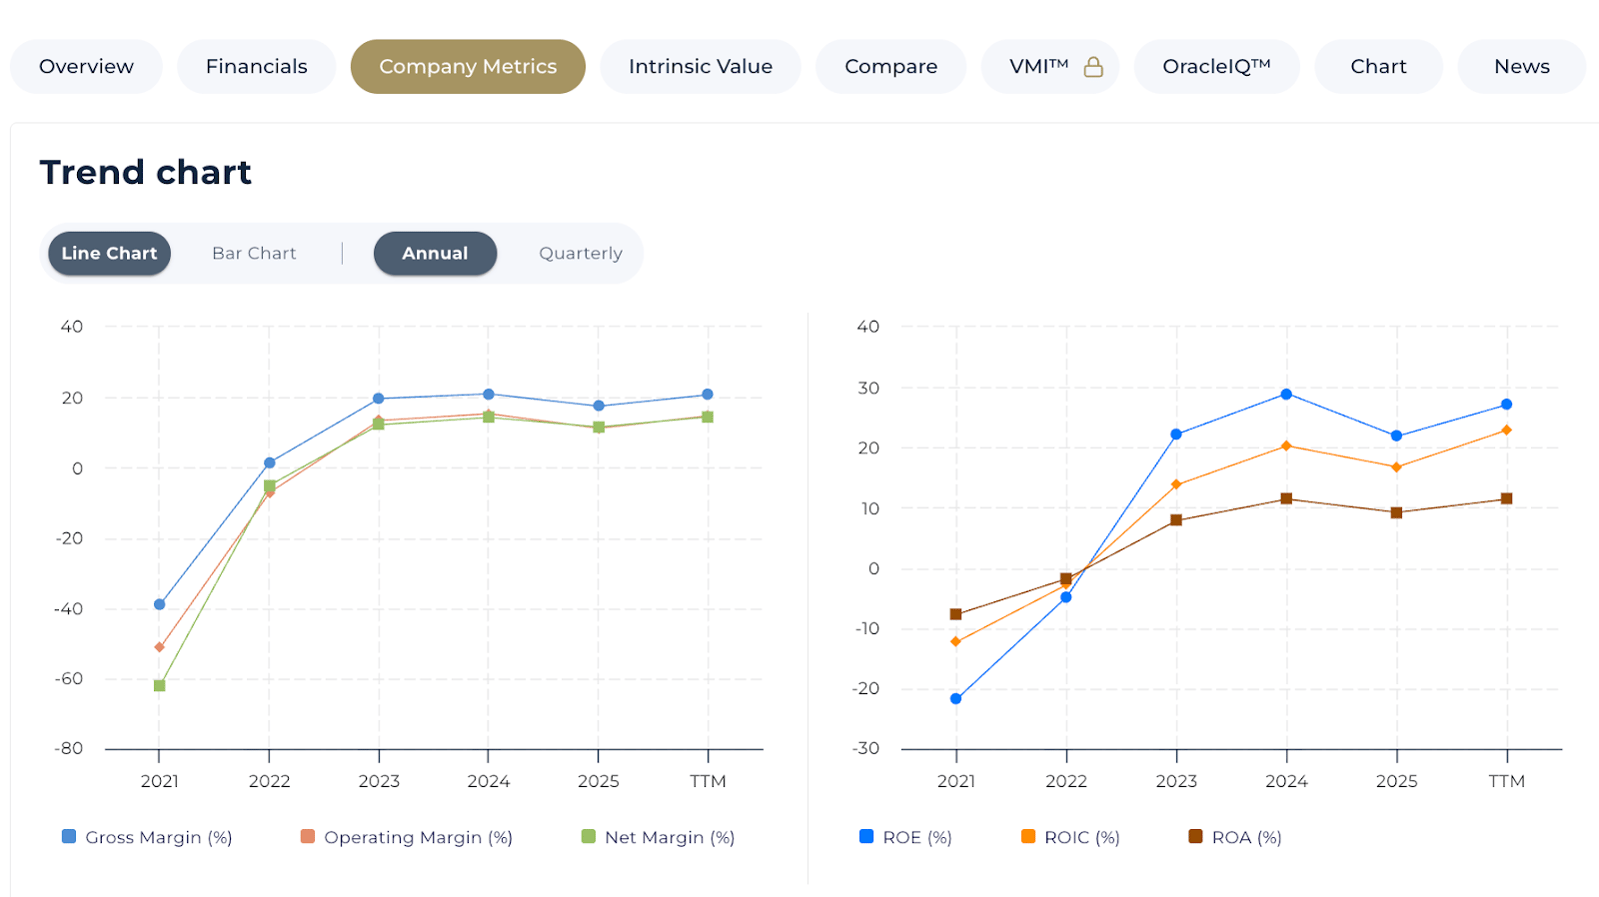Click the ROA brown legend marker
Image resolution: width=1599 pixels, height=897 pixels.
[1195, 836]
